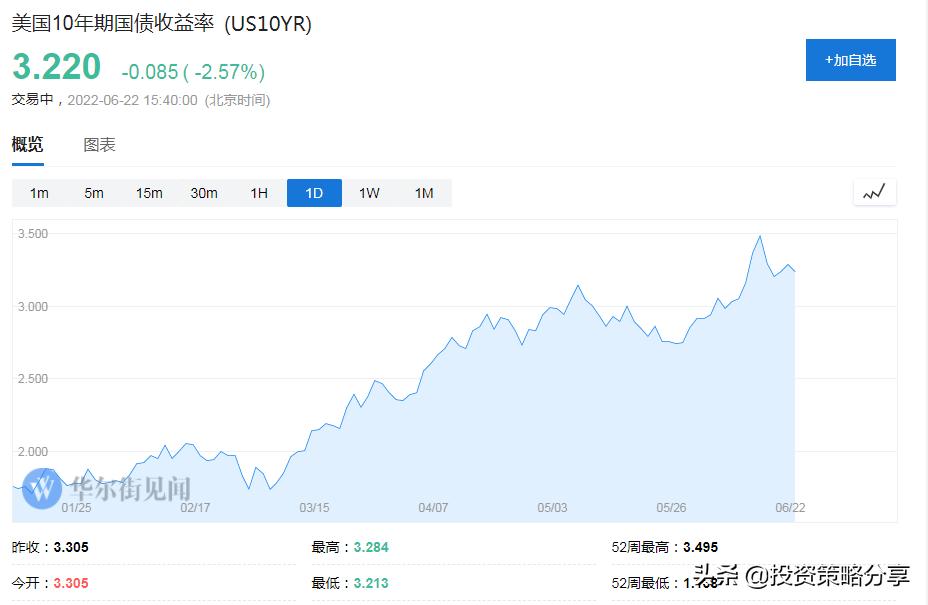
Task: Select the 1H time interval
Action: click(x=258, y=192)
